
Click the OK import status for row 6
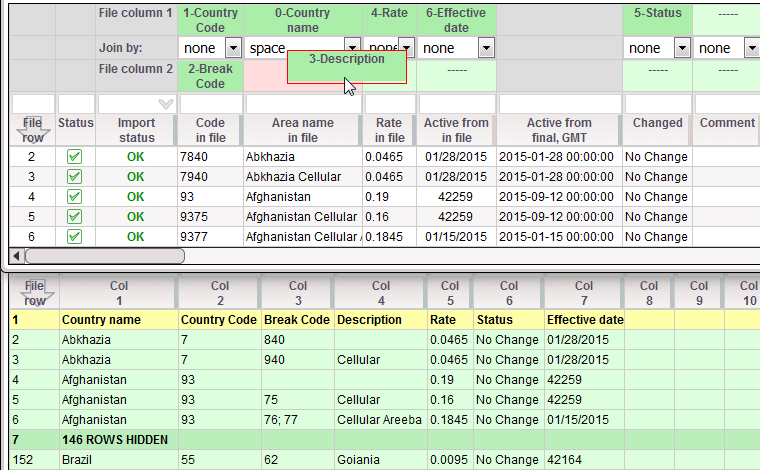[x=136, y=236]
